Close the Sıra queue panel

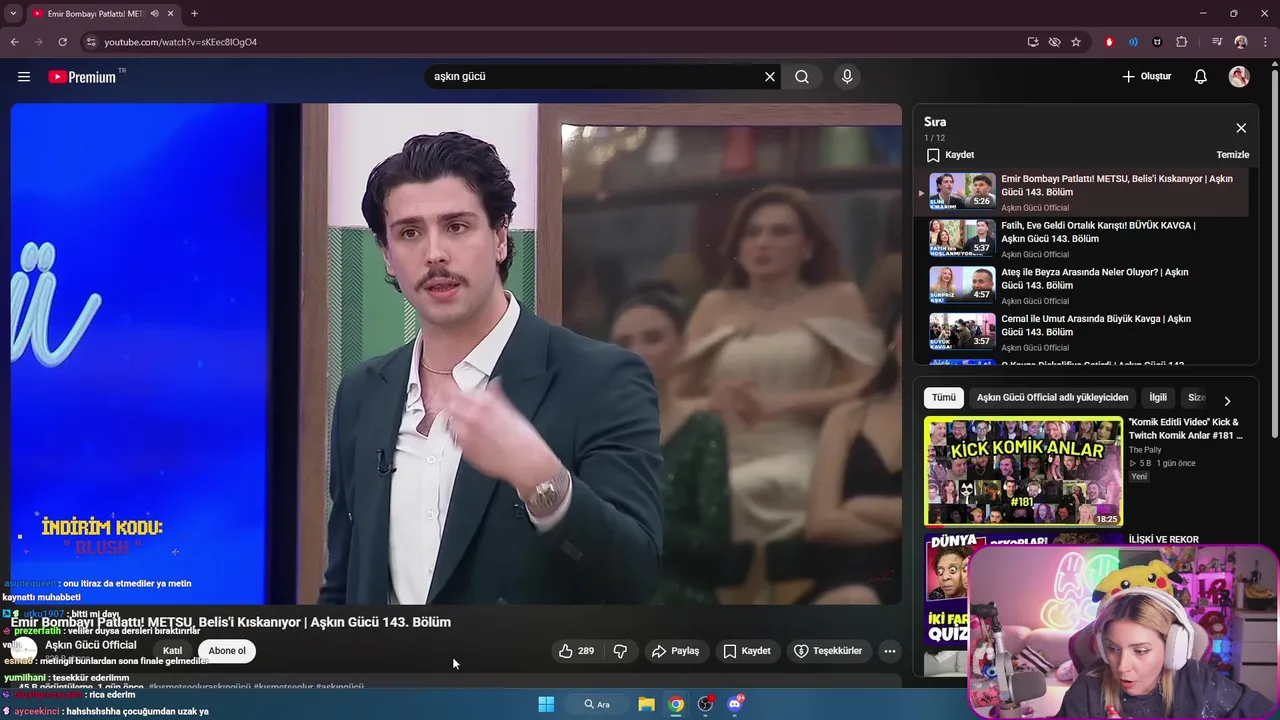1241,128
